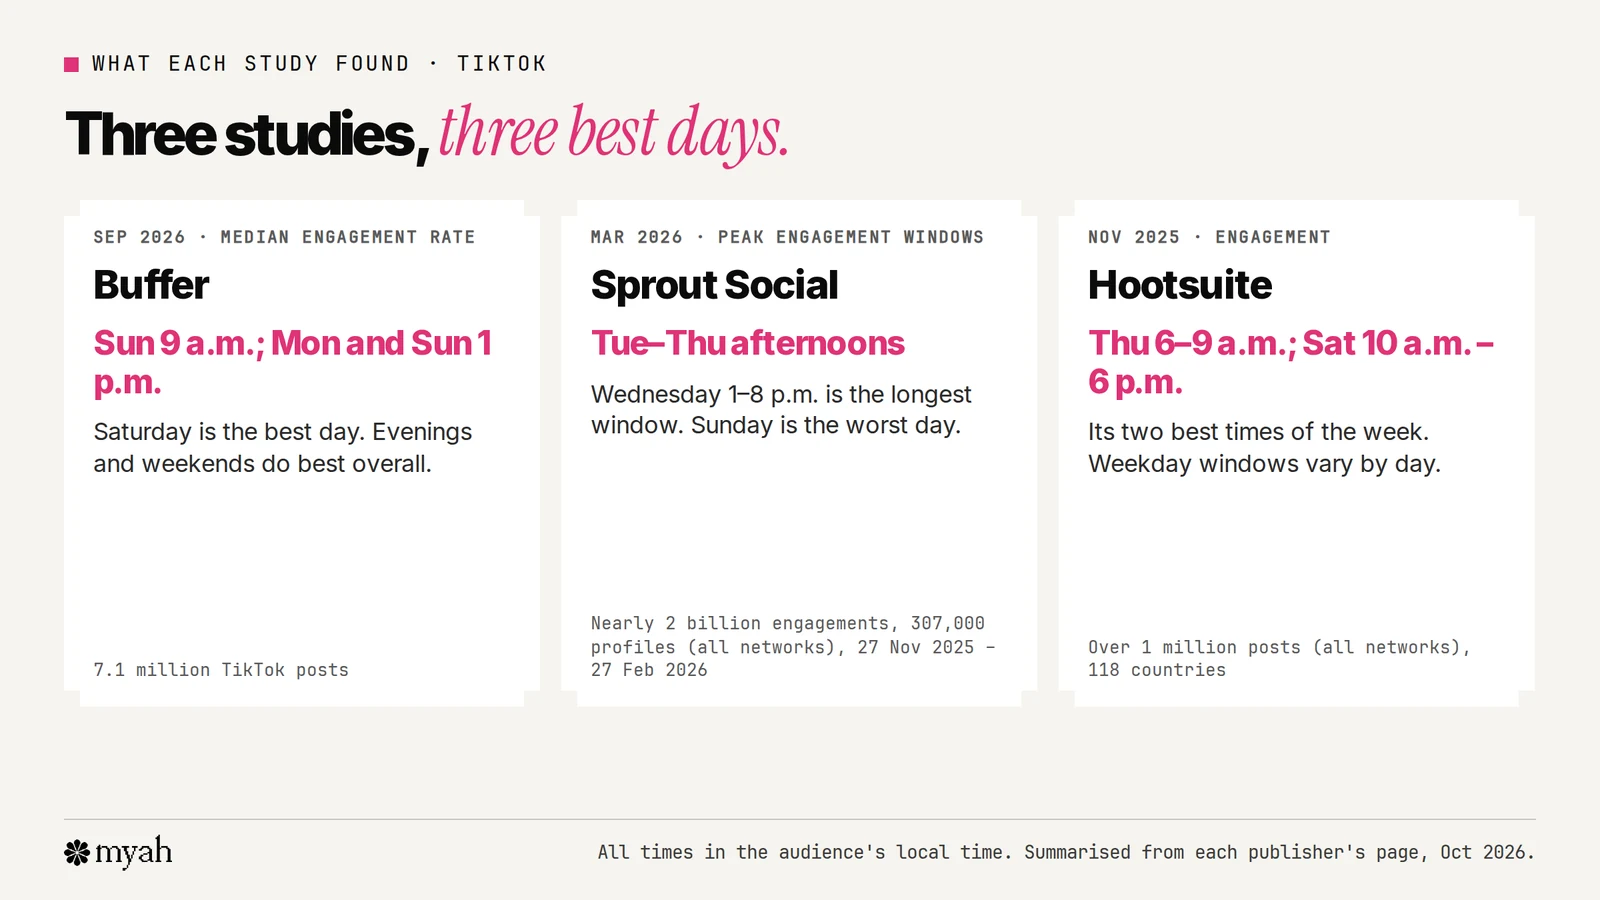Click 'Its two best times of the week' text

(1264, 448)
